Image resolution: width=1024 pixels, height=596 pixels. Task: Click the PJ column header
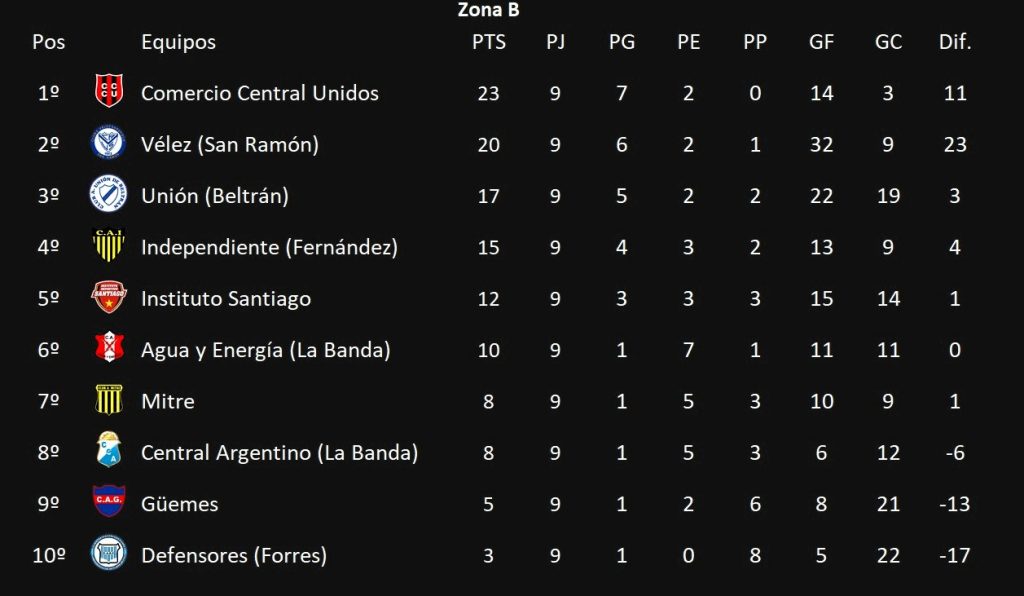555,42
